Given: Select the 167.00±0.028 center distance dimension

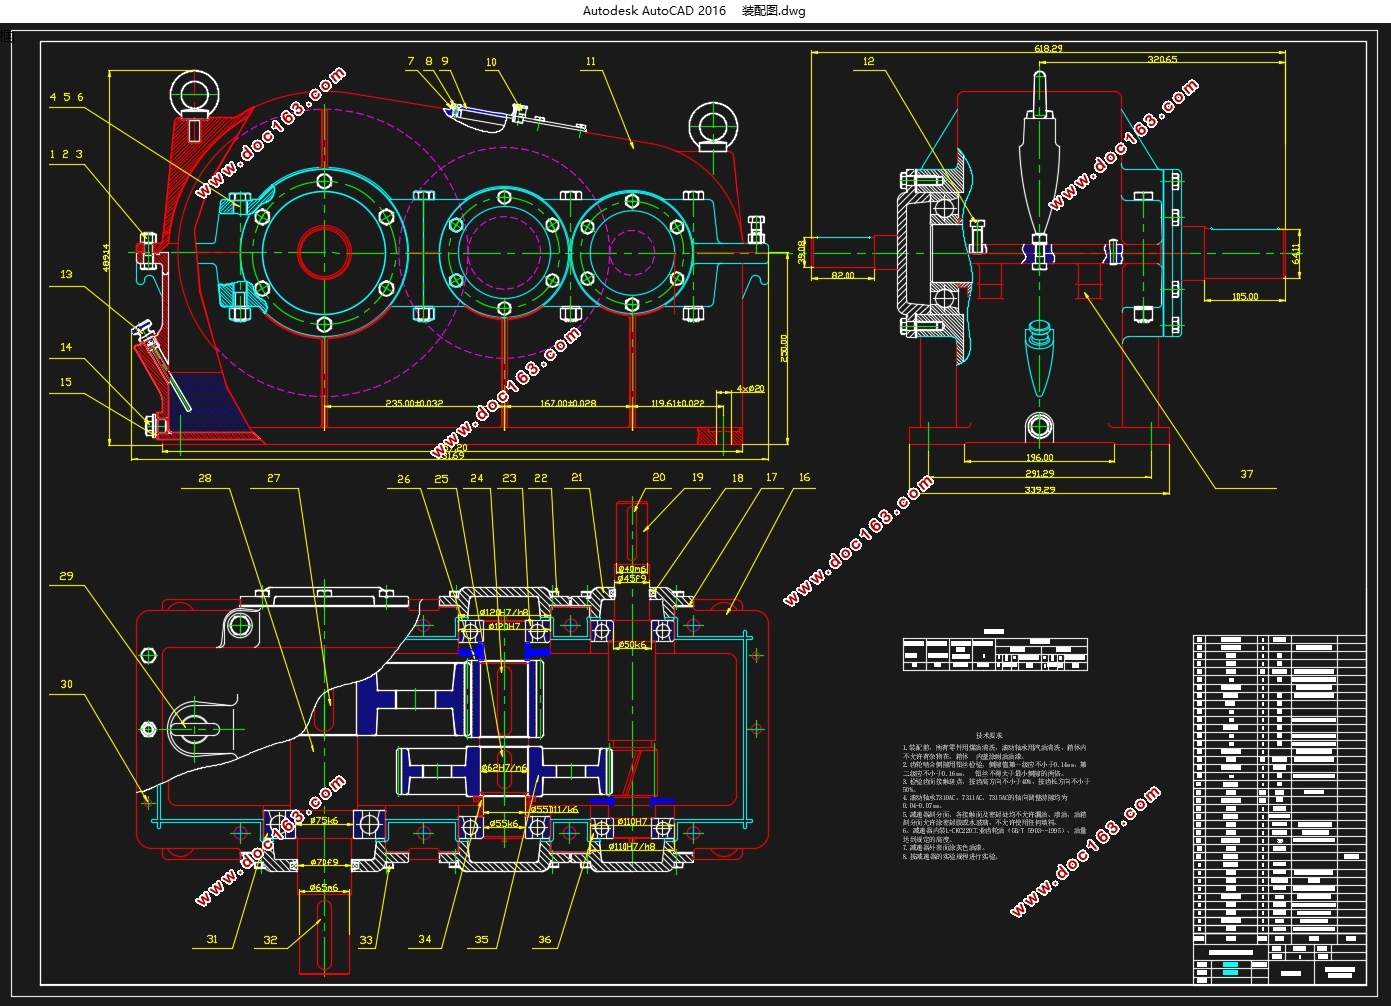Looking at the screenshot, I should [567, 403].
